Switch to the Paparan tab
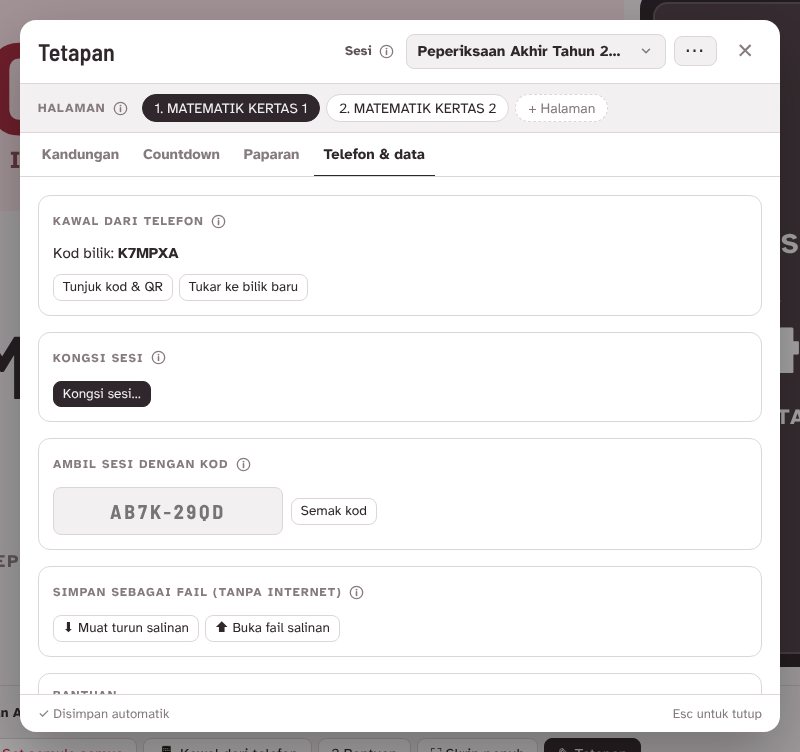The height and width of the screenshot is (752, 800). pyautogui.click(x=271, y=154)
